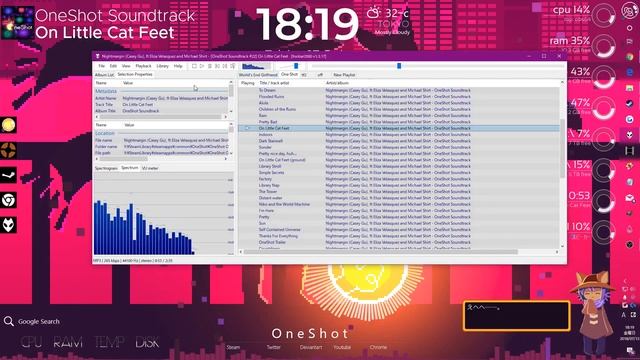Skip to next track using toolbar button

[225, 66]
